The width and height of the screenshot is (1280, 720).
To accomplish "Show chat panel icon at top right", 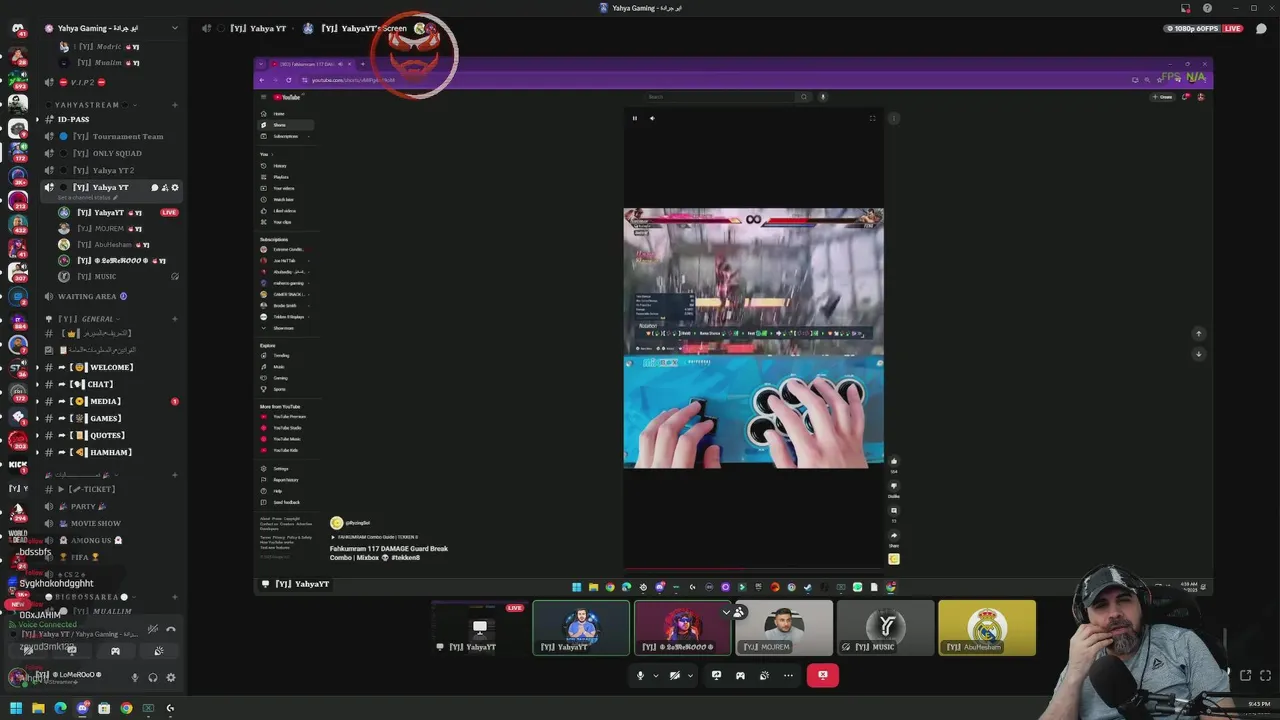I will (x=1261, y=28).
